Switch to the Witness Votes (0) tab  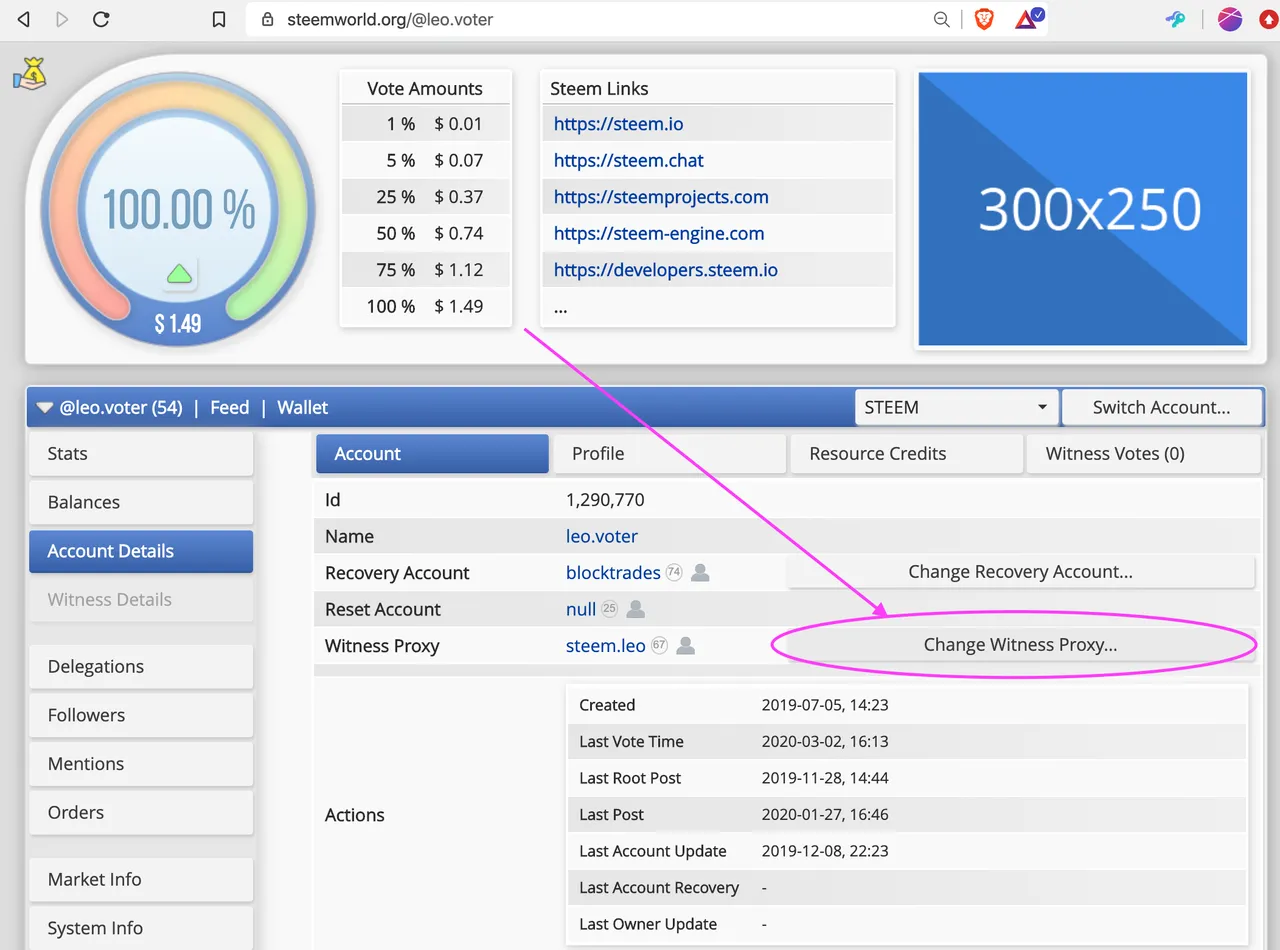1143,453
